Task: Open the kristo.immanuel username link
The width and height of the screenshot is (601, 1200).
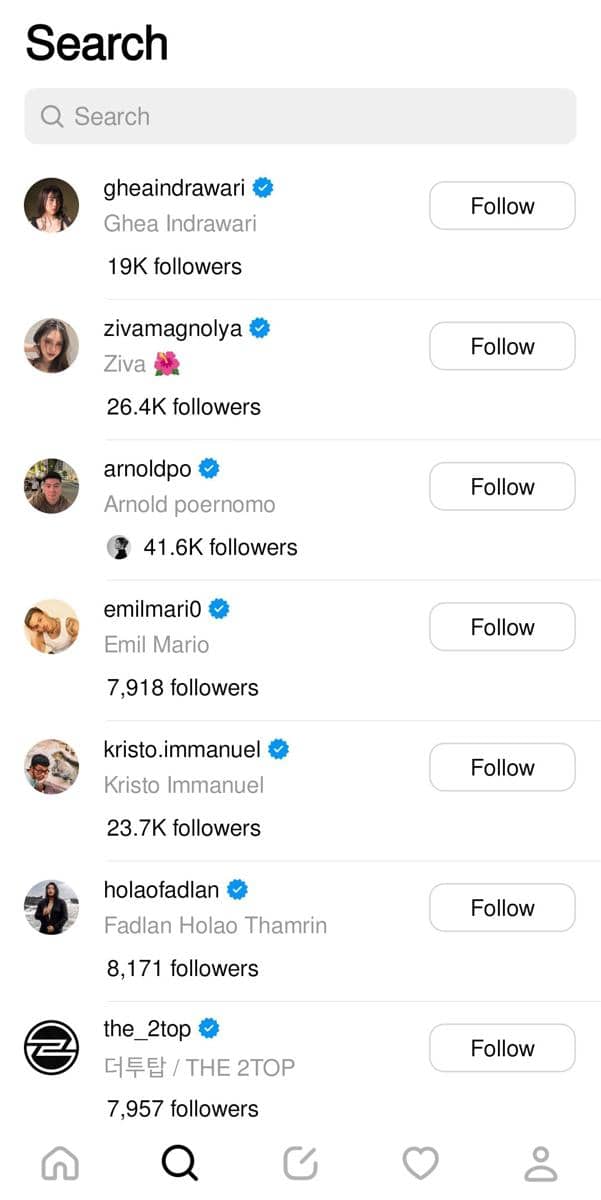Action: click(182, 749)
